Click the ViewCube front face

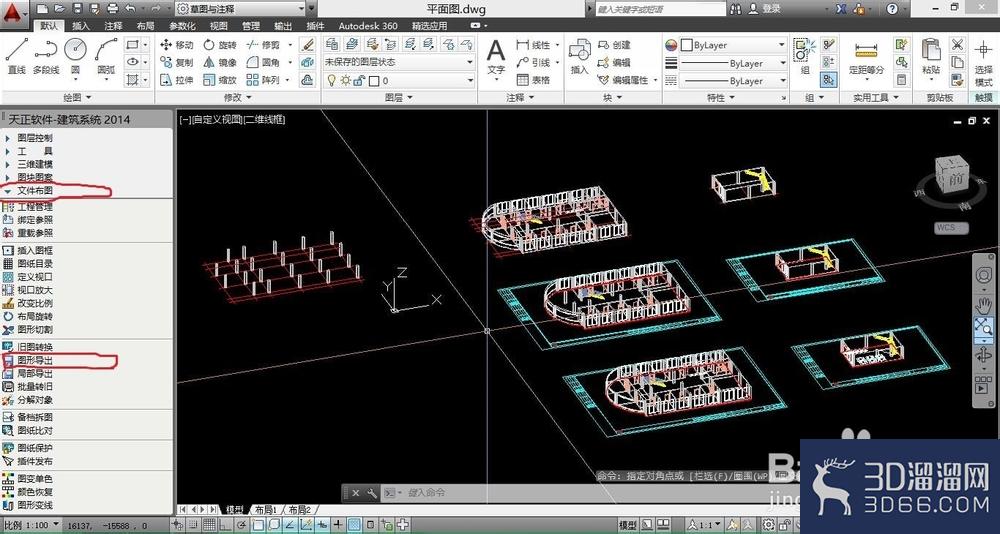[955, 179]
